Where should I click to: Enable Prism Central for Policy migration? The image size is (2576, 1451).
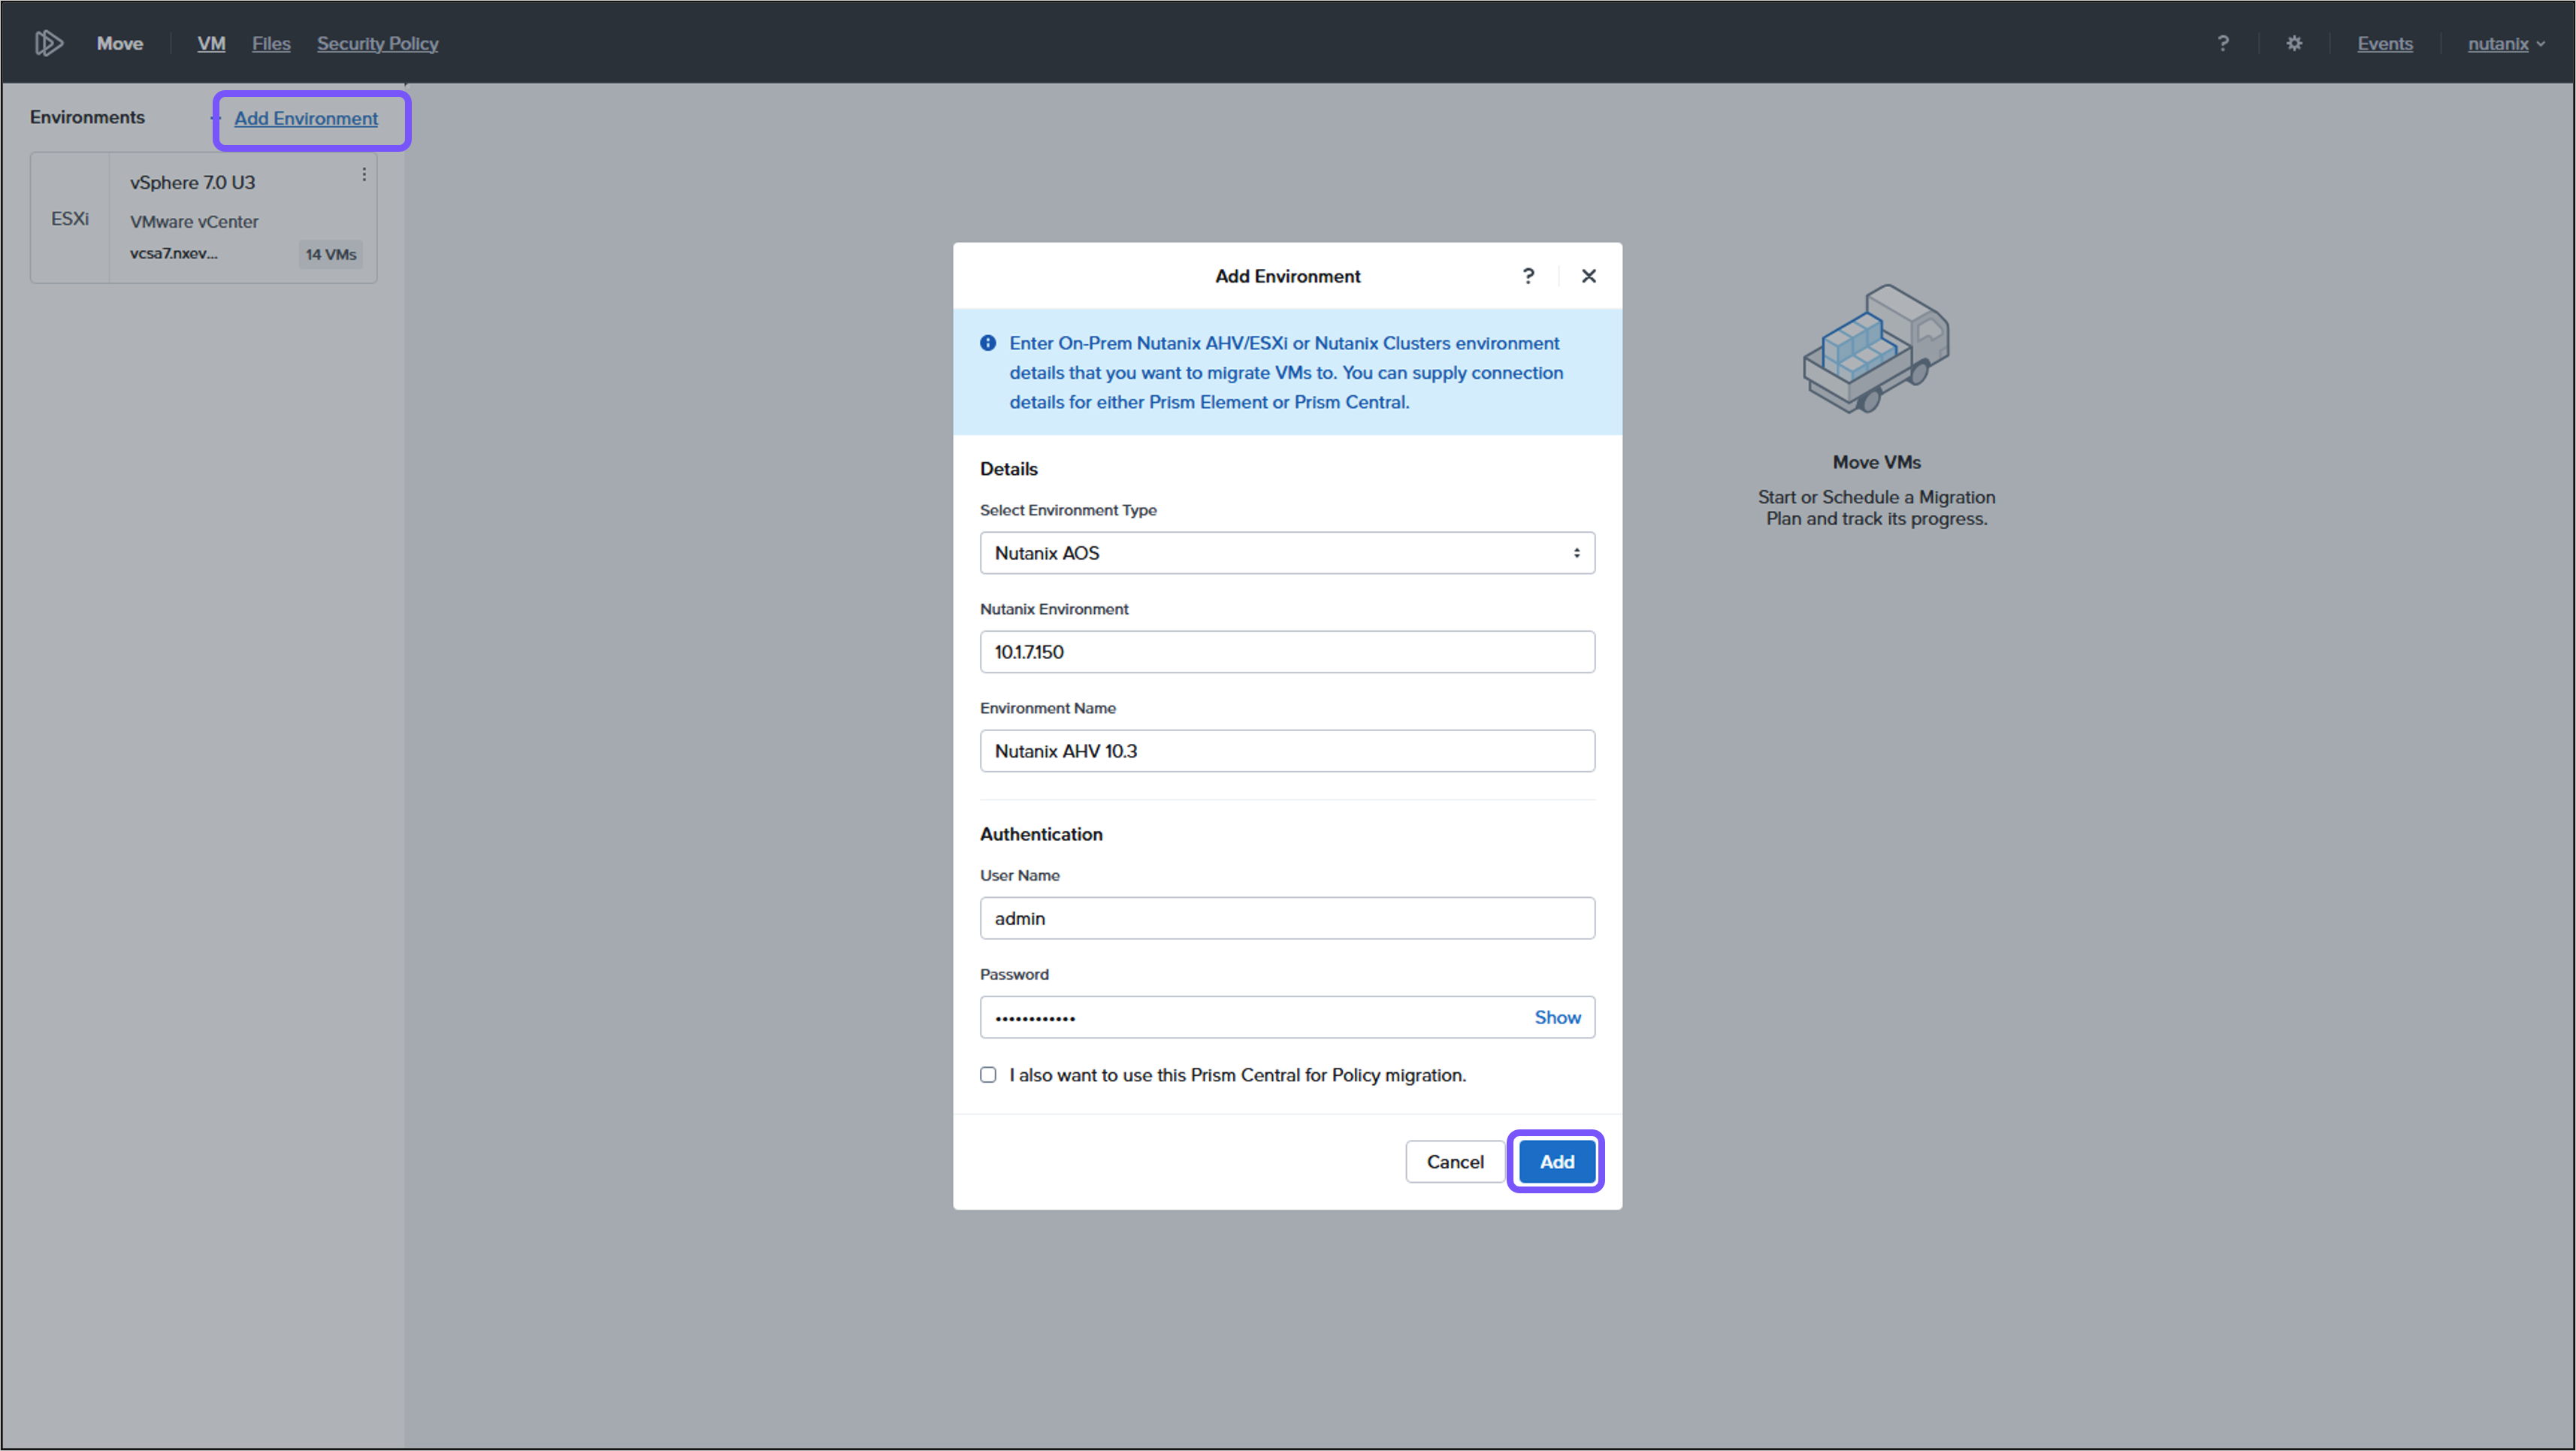pos(988,1074)
